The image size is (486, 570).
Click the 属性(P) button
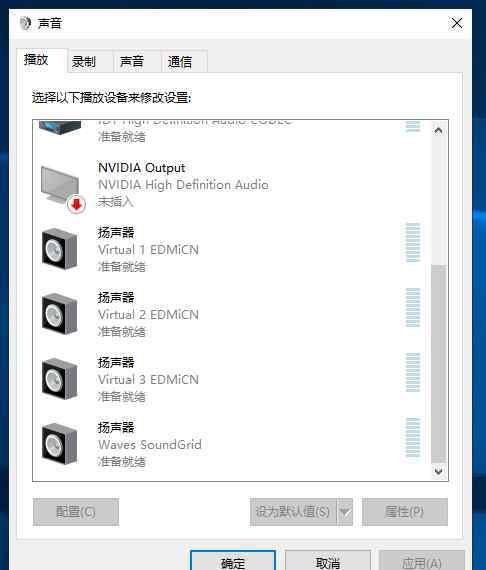(405, 512)
